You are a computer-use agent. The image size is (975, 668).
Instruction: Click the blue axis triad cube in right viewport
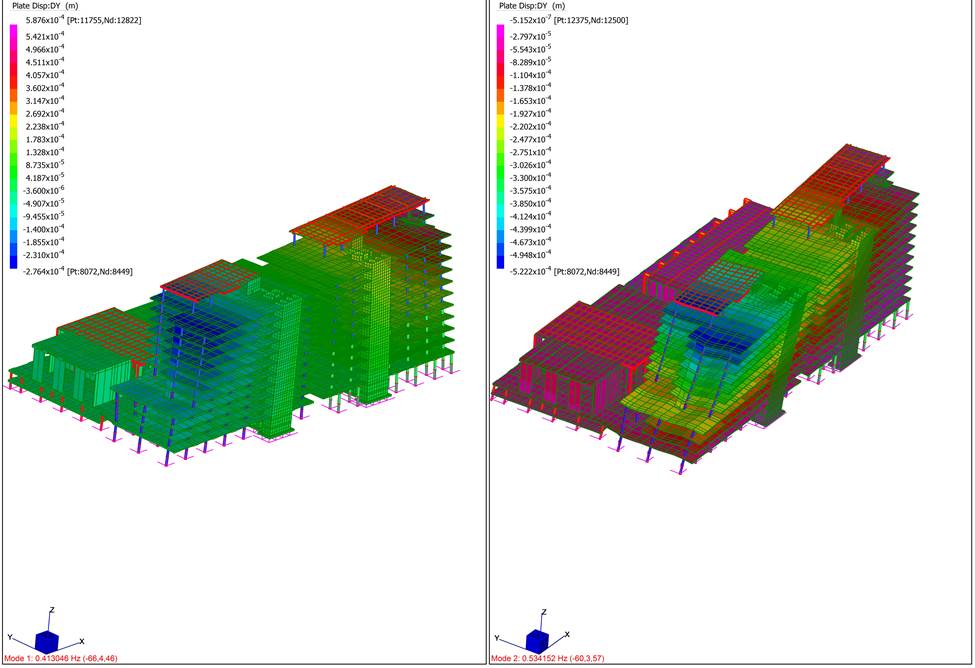536,640
